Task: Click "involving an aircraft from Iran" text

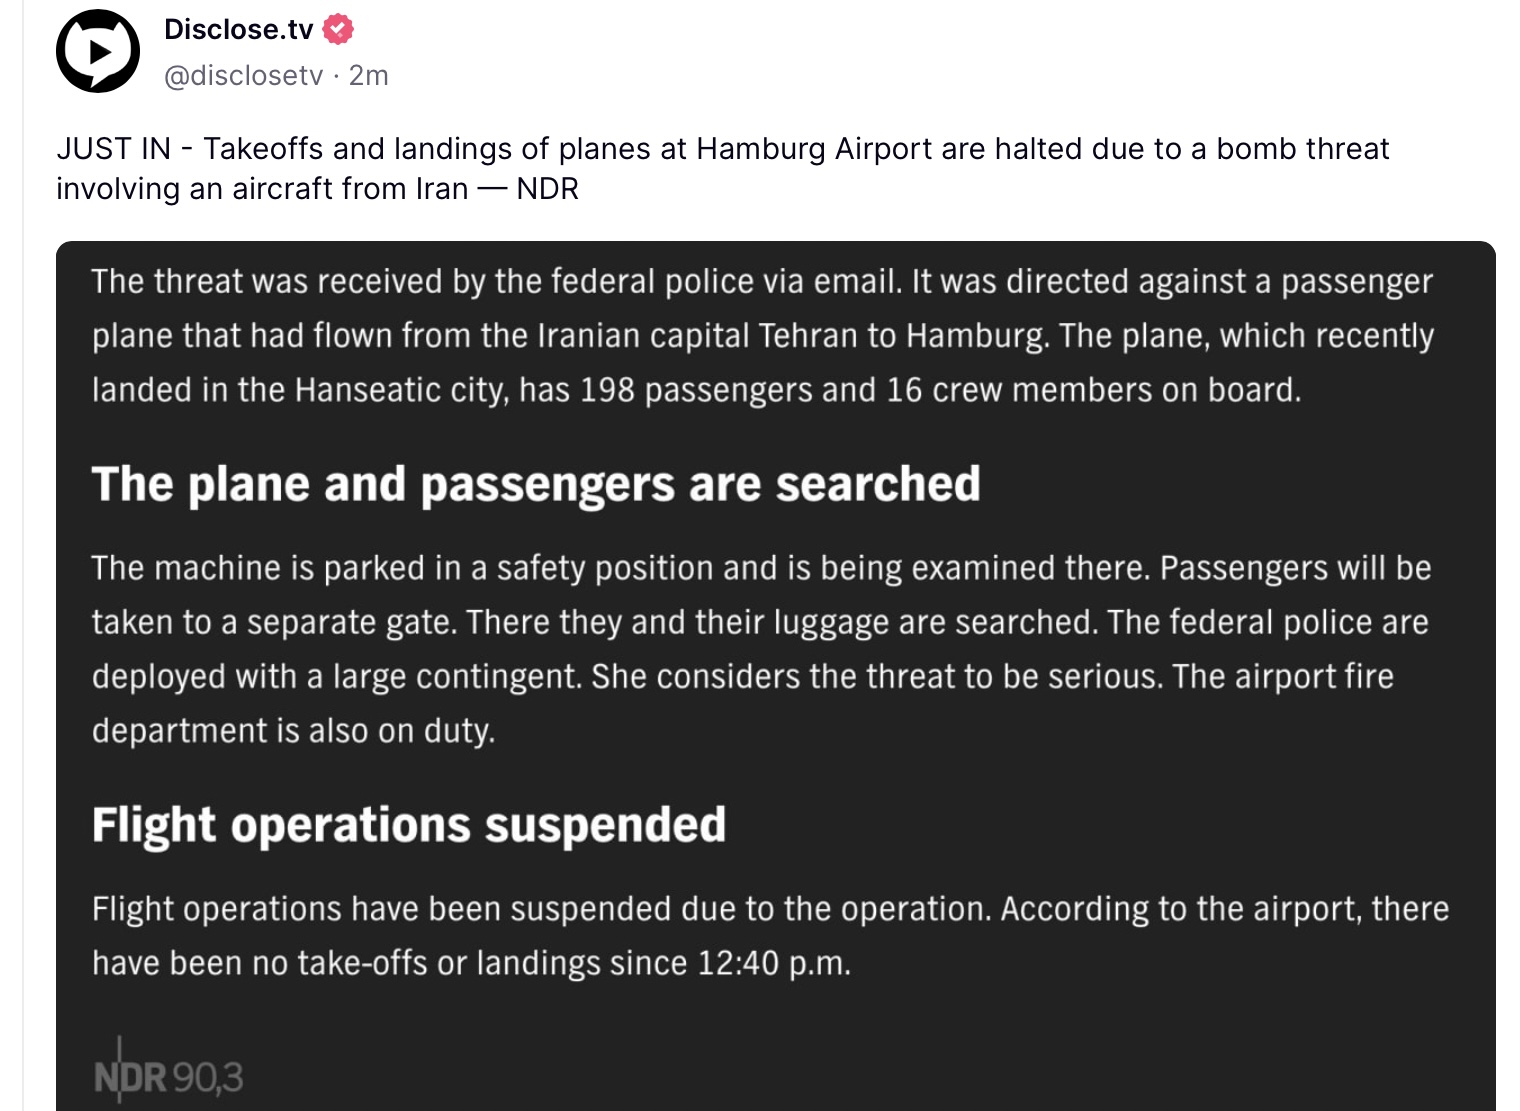Action: click(x=262, y=189)
